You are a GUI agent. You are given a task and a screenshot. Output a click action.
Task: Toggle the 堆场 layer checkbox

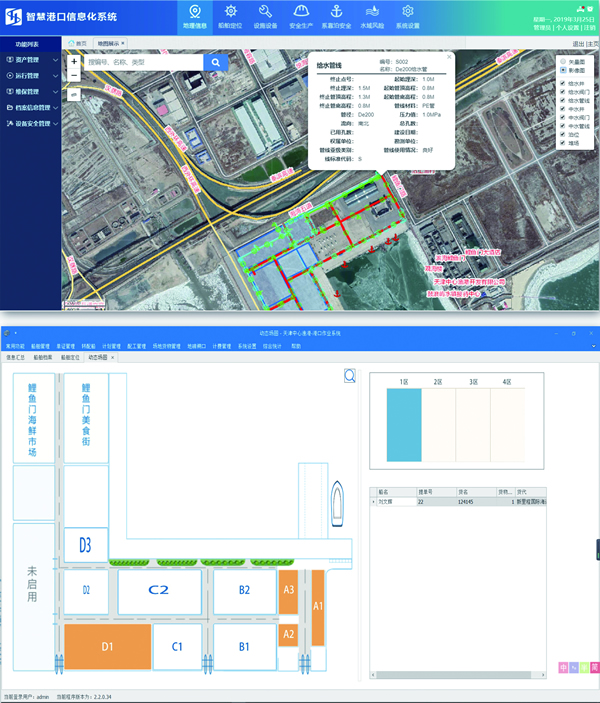coord(563,143)
